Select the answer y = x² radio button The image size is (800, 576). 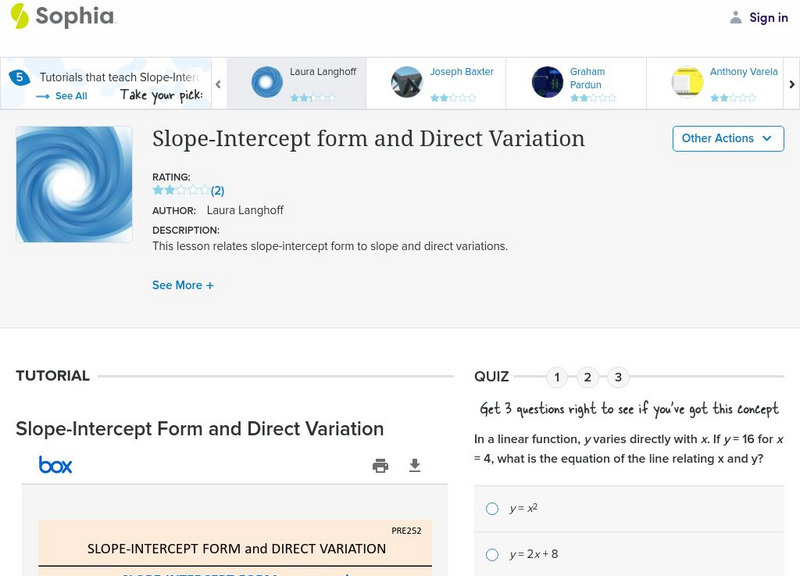492,508
